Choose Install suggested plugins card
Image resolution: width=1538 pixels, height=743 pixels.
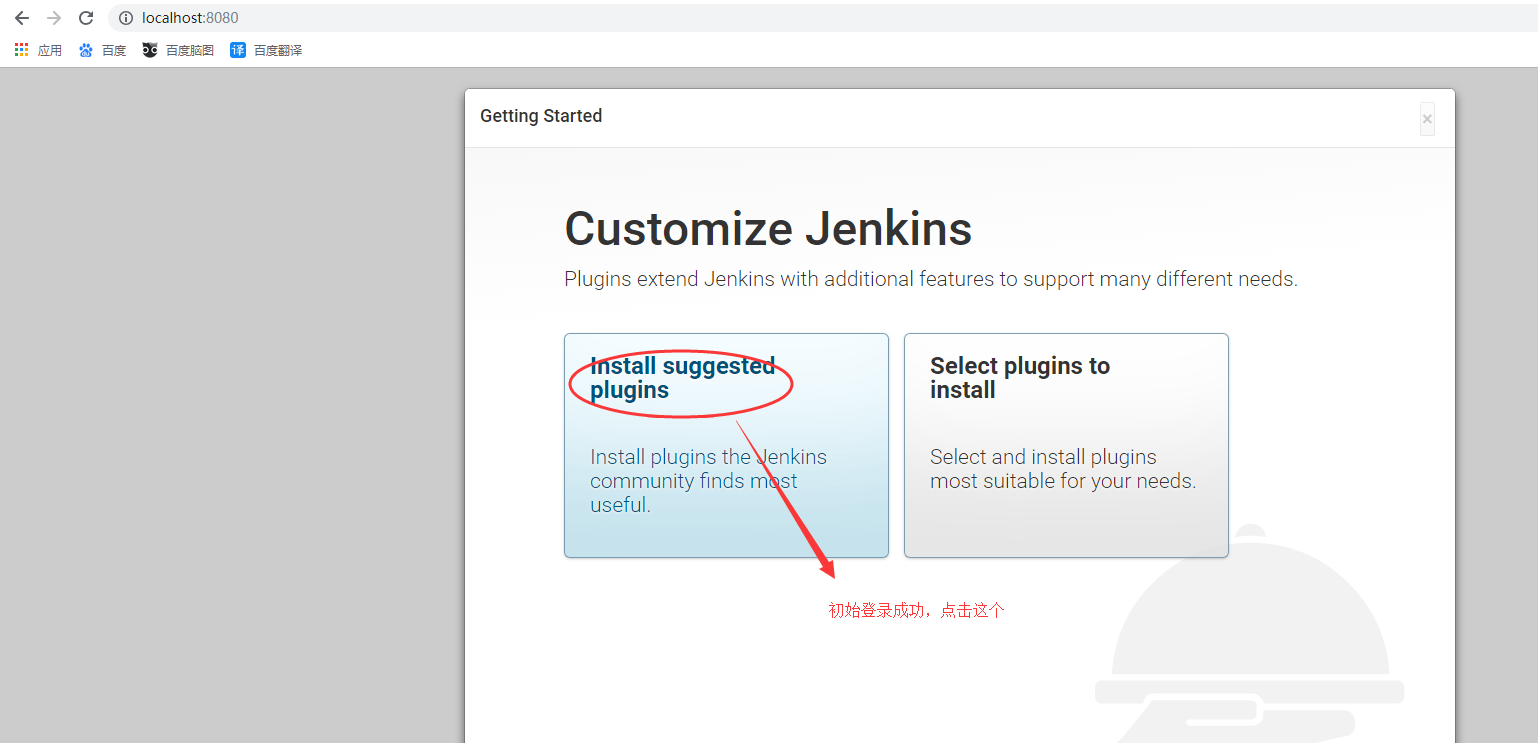(x=726, y=445)
